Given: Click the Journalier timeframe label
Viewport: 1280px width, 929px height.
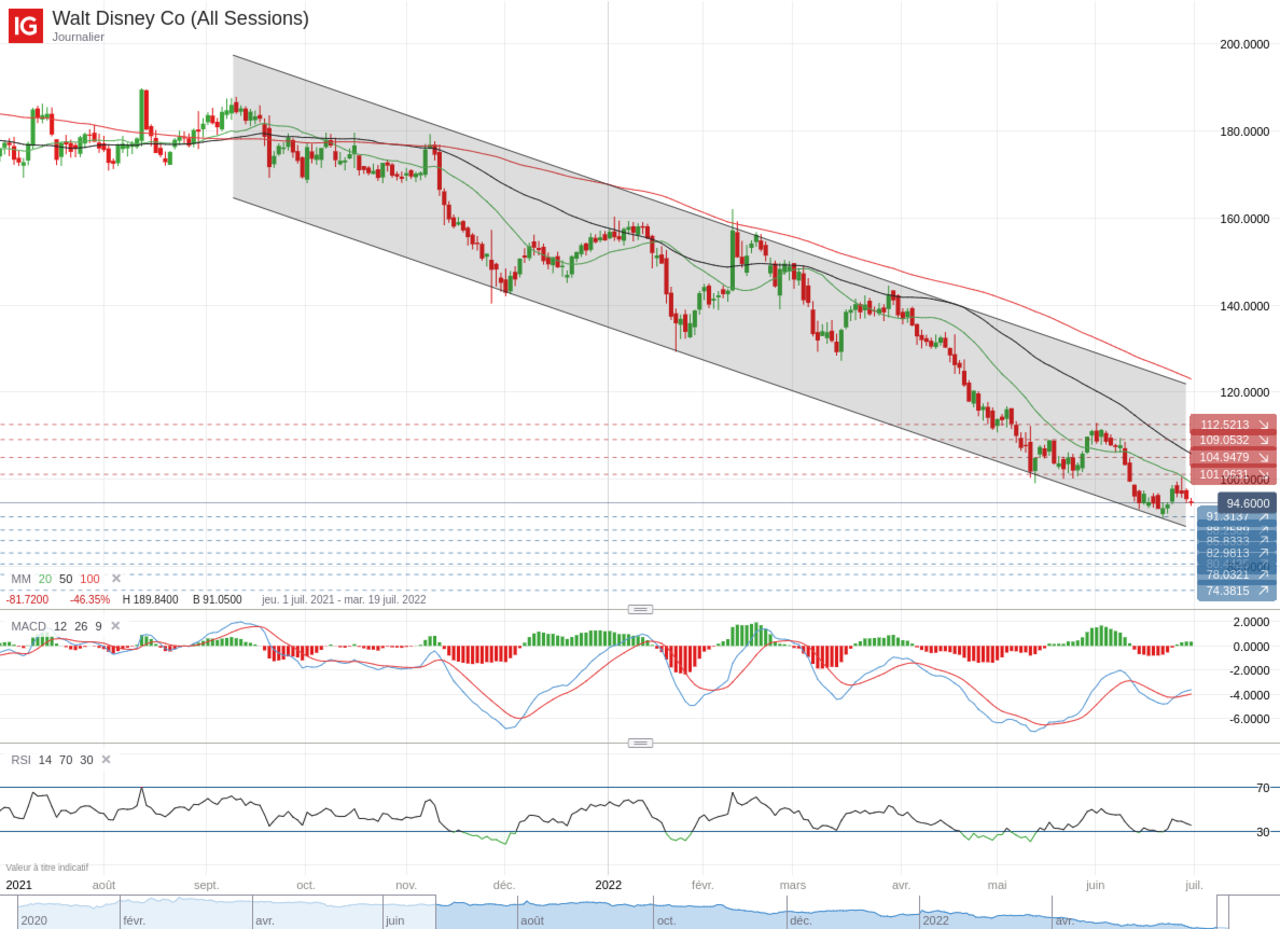Looking at the screenshot, I should point(78,37).
